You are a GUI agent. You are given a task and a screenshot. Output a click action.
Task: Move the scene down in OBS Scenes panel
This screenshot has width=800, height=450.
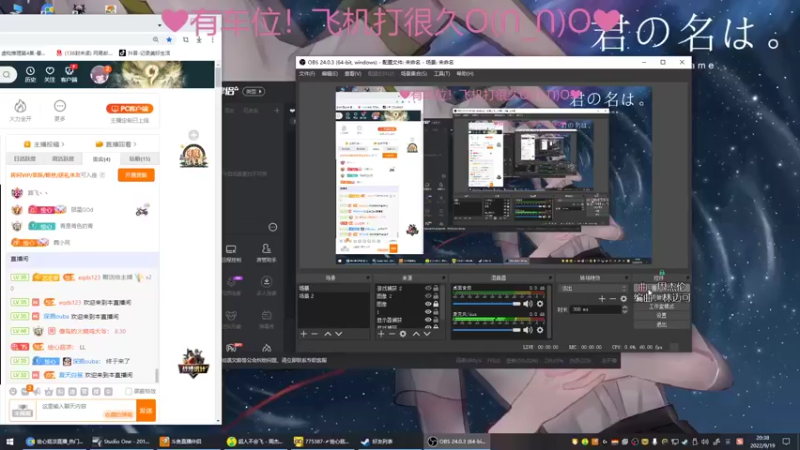(339, 334)
